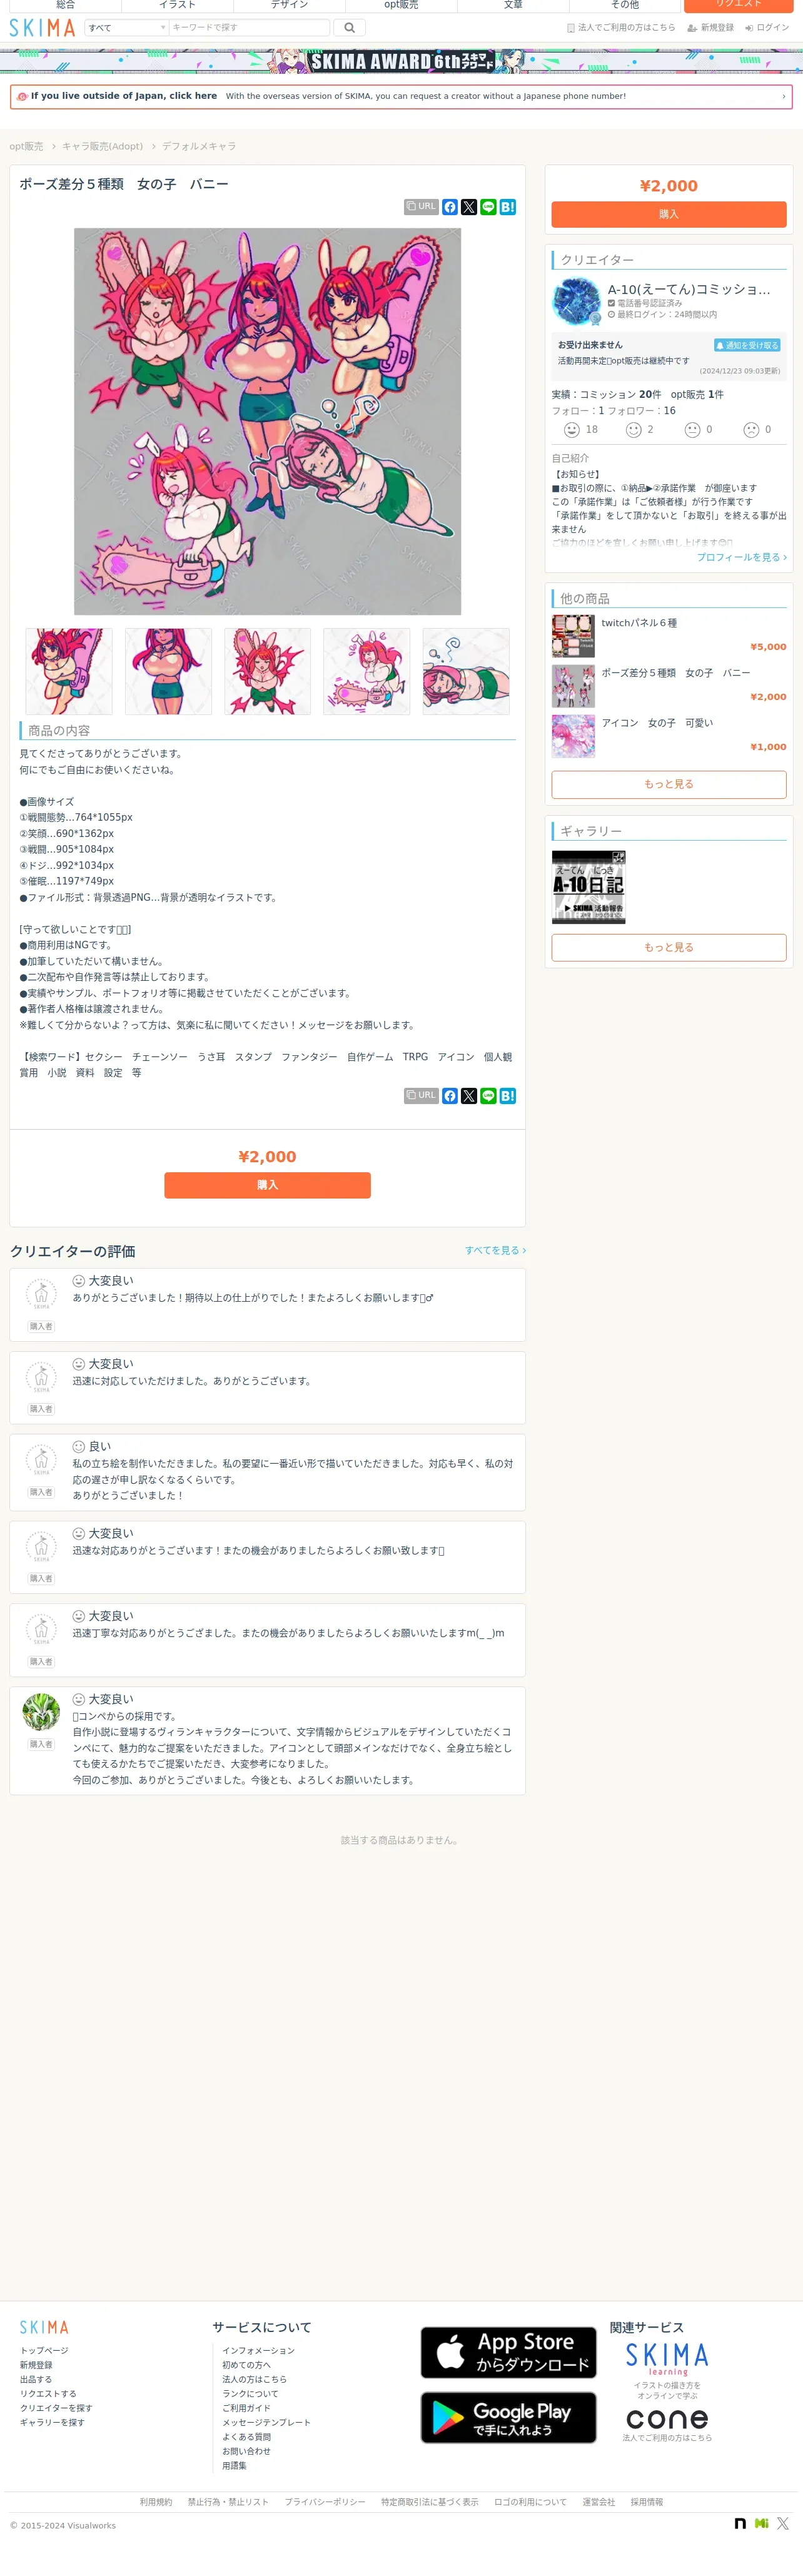Viewport: 803px width, 2576px height.
Task: Click すべてを見る link for reviews
Action: pyautogui.click(x=495, y=1250)
